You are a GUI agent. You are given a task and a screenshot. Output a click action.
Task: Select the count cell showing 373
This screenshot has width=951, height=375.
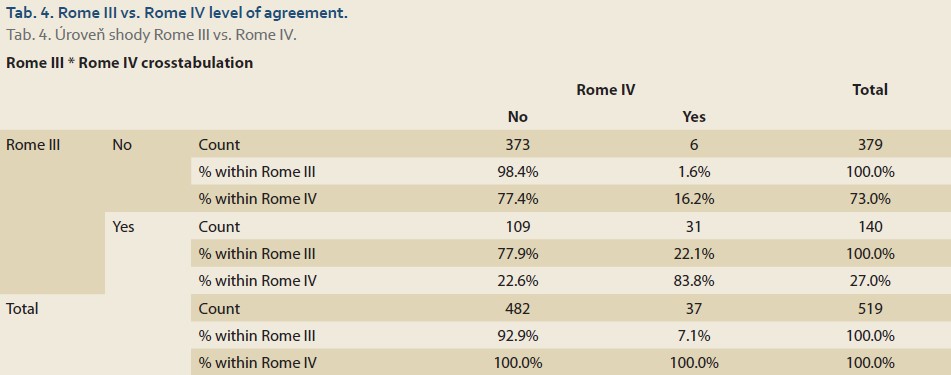click(517, 144)
